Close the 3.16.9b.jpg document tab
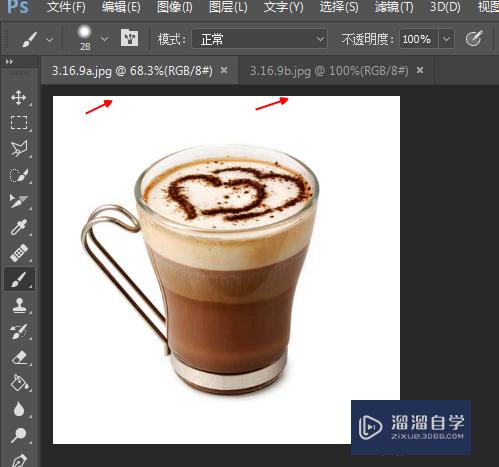Image resolution: width=499 pixels, height=467 pixels. click(x=420, y=70)
